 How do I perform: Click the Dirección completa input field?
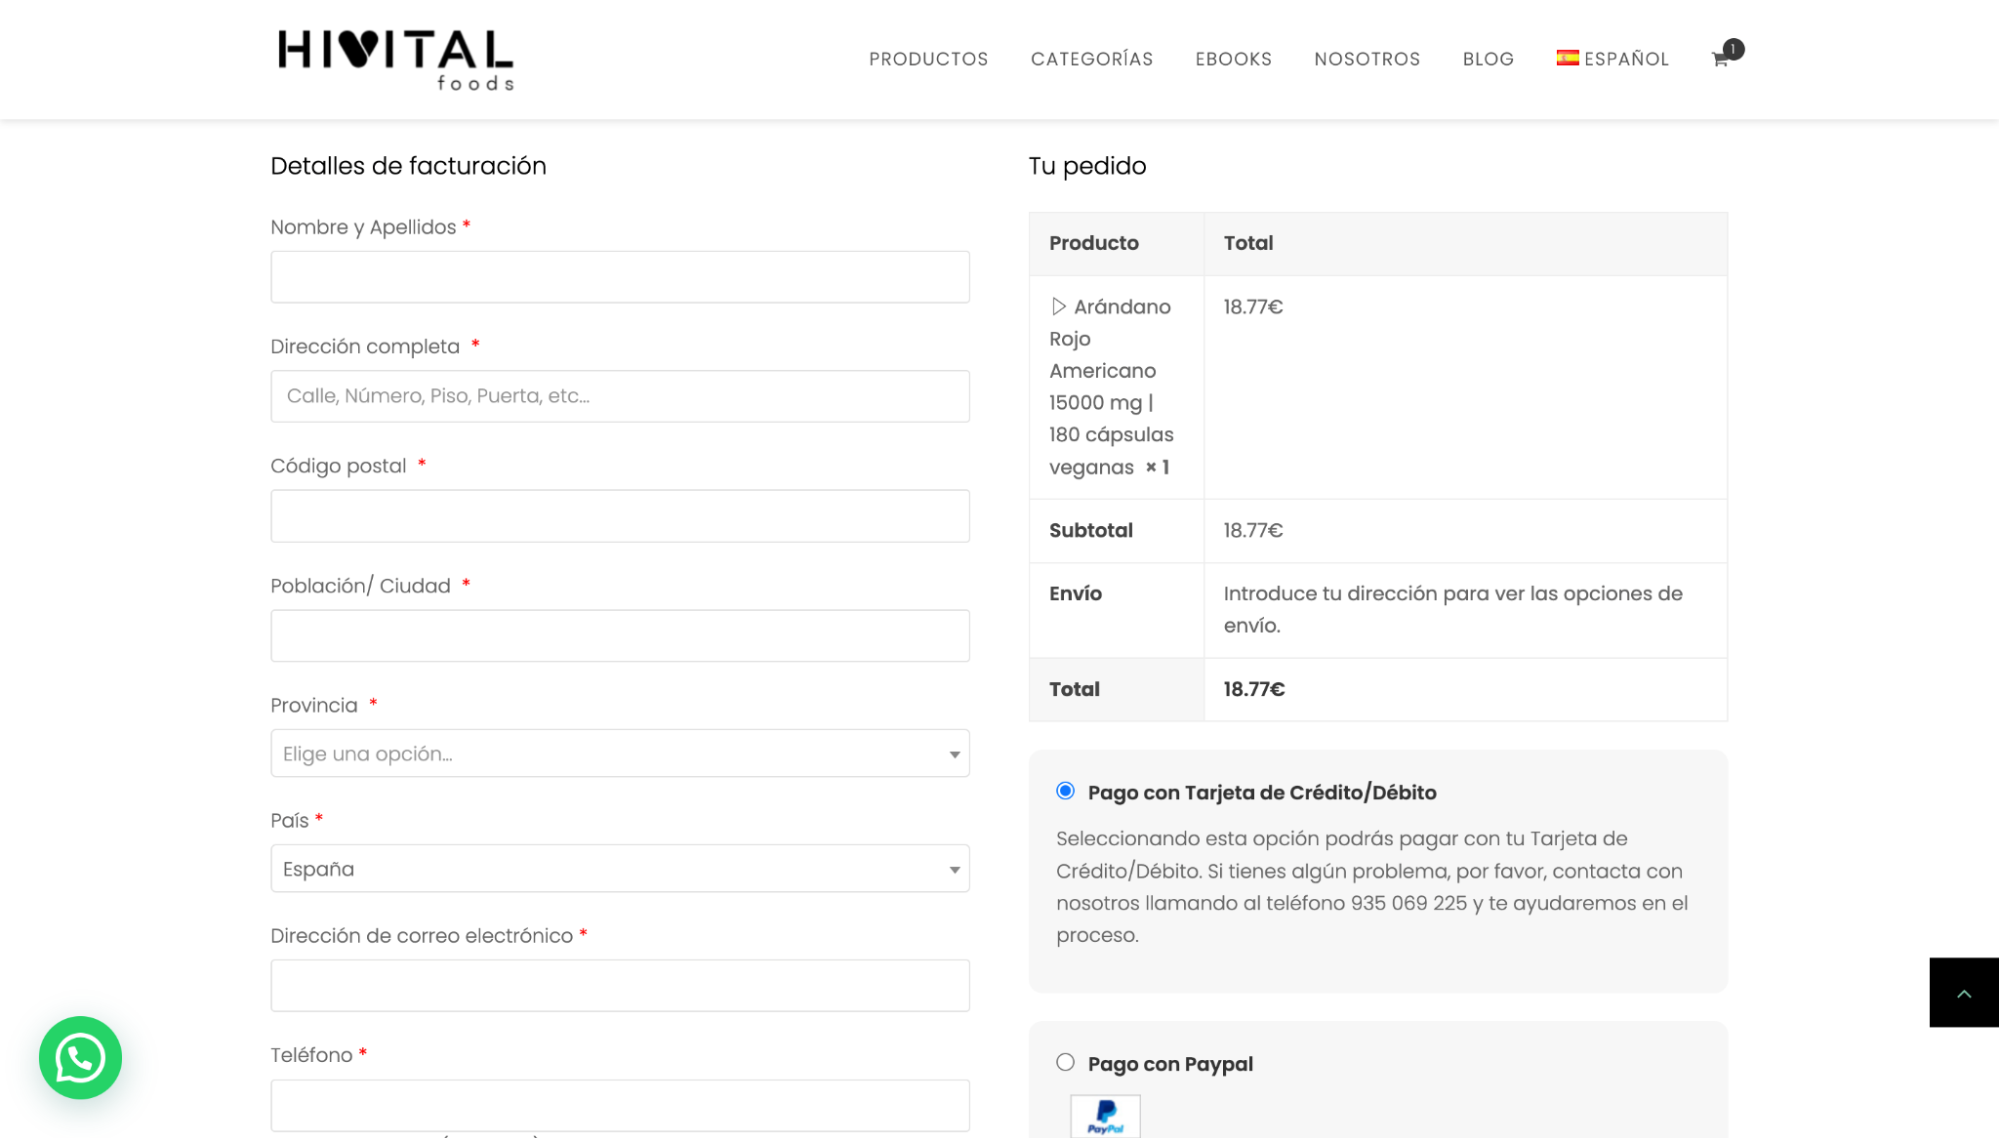click(620, 396)
